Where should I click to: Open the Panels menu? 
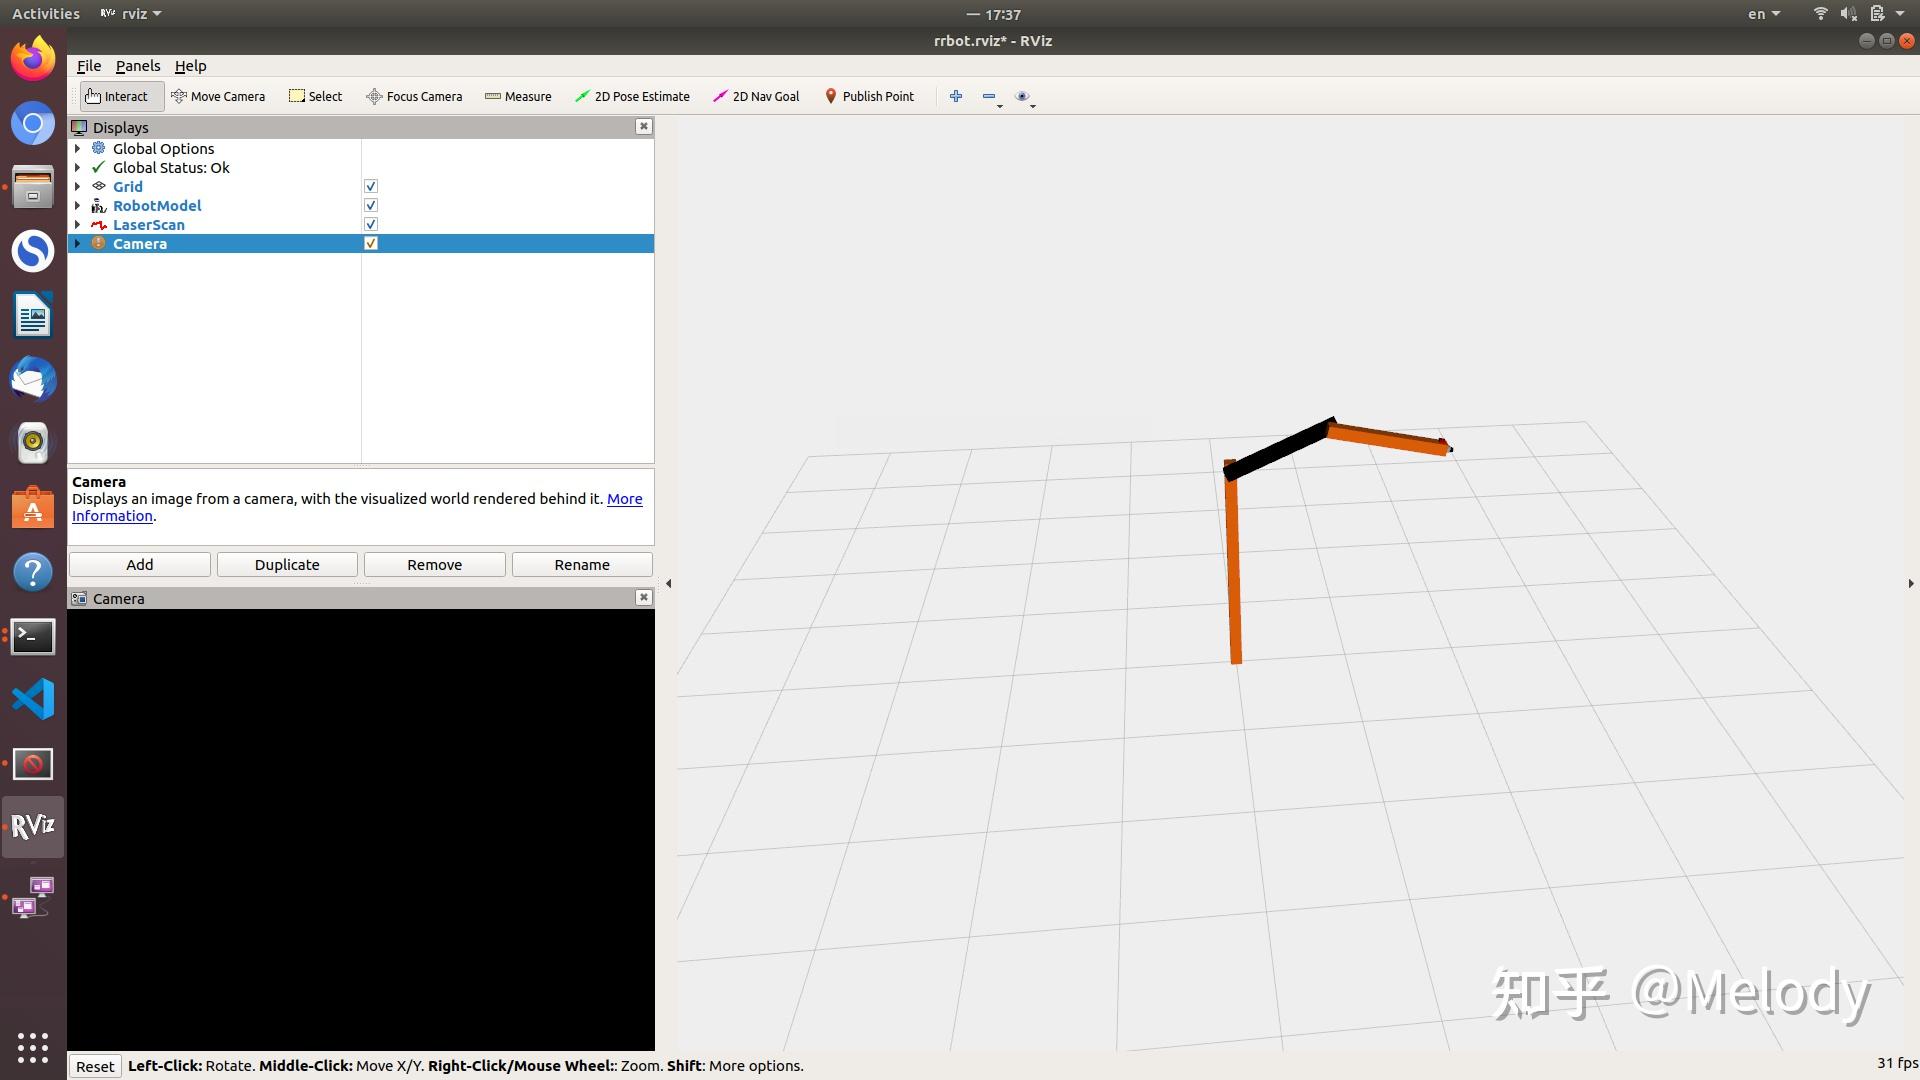[x=138, y=66]
